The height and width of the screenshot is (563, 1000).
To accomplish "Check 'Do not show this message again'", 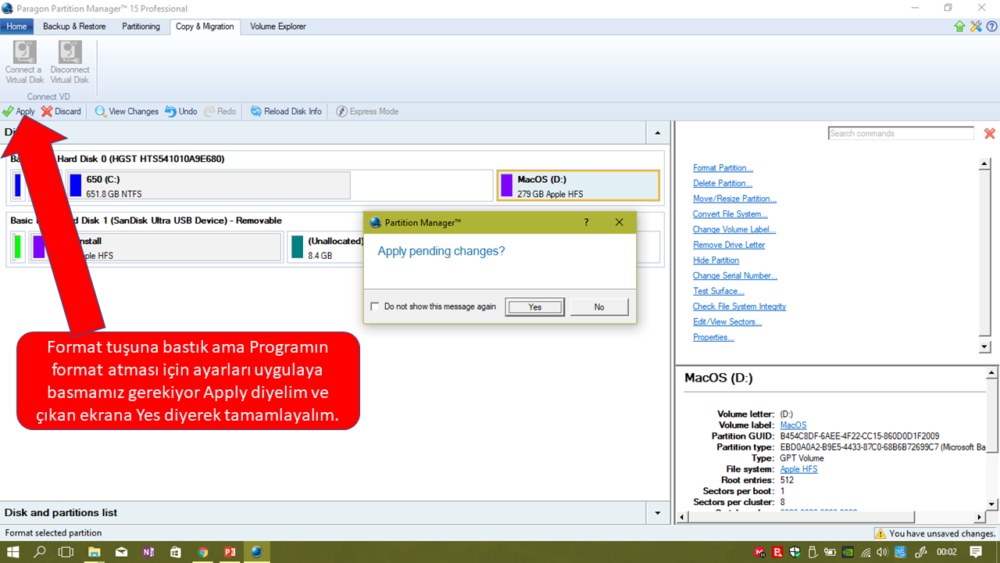I will click(x=375, y=307).
